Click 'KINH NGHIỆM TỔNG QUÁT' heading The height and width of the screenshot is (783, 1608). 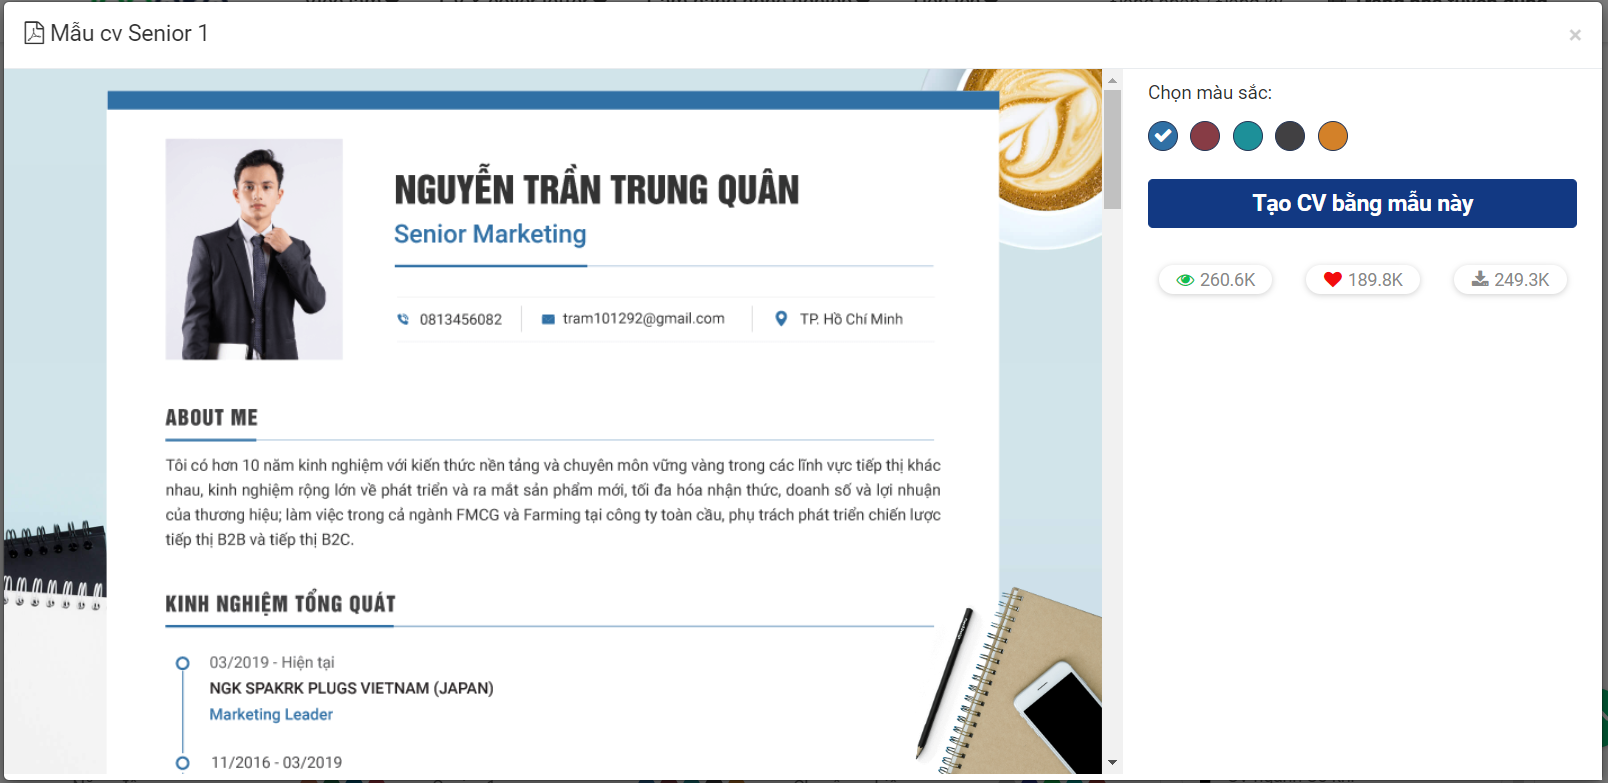click(x=281, y=603)
